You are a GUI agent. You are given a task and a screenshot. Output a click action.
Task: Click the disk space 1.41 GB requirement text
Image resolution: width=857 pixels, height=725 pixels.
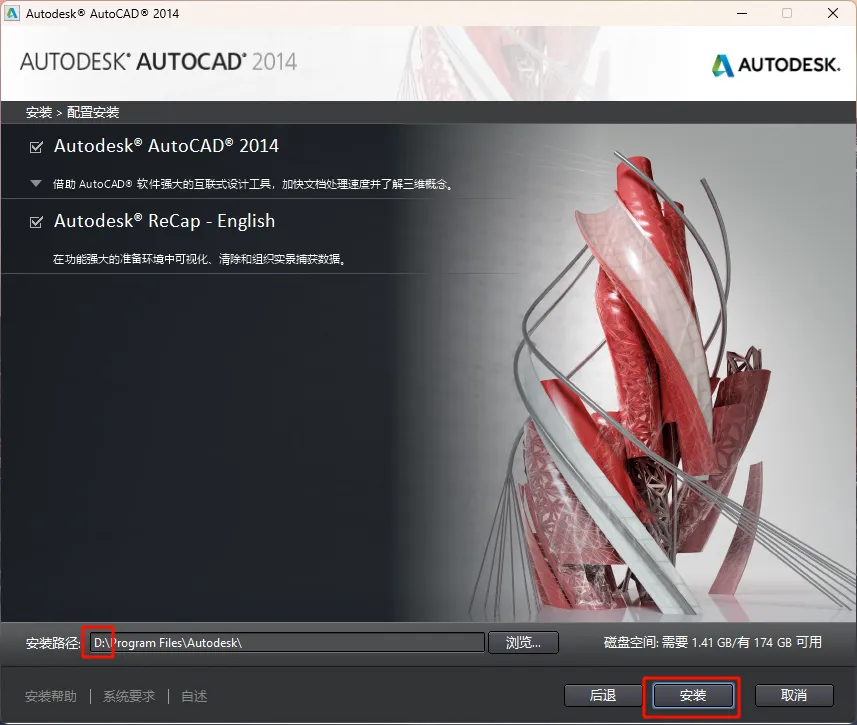coord(713,642)
